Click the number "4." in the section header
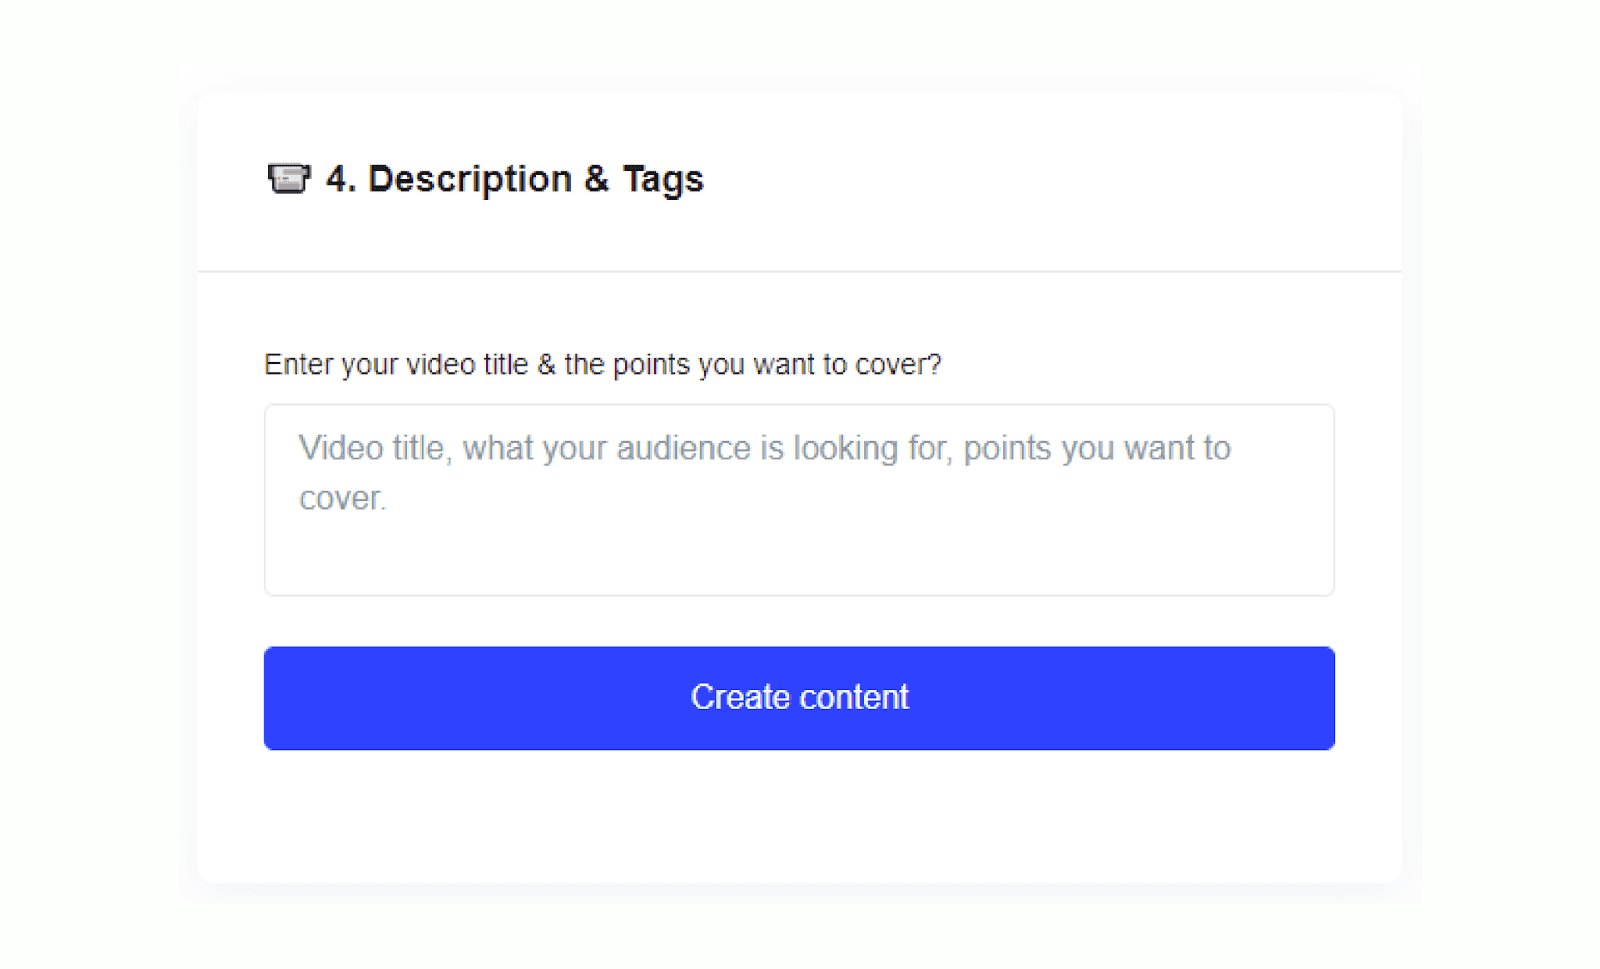The width and height of the screenshot is (1600, 969). [x=340, y=179]
